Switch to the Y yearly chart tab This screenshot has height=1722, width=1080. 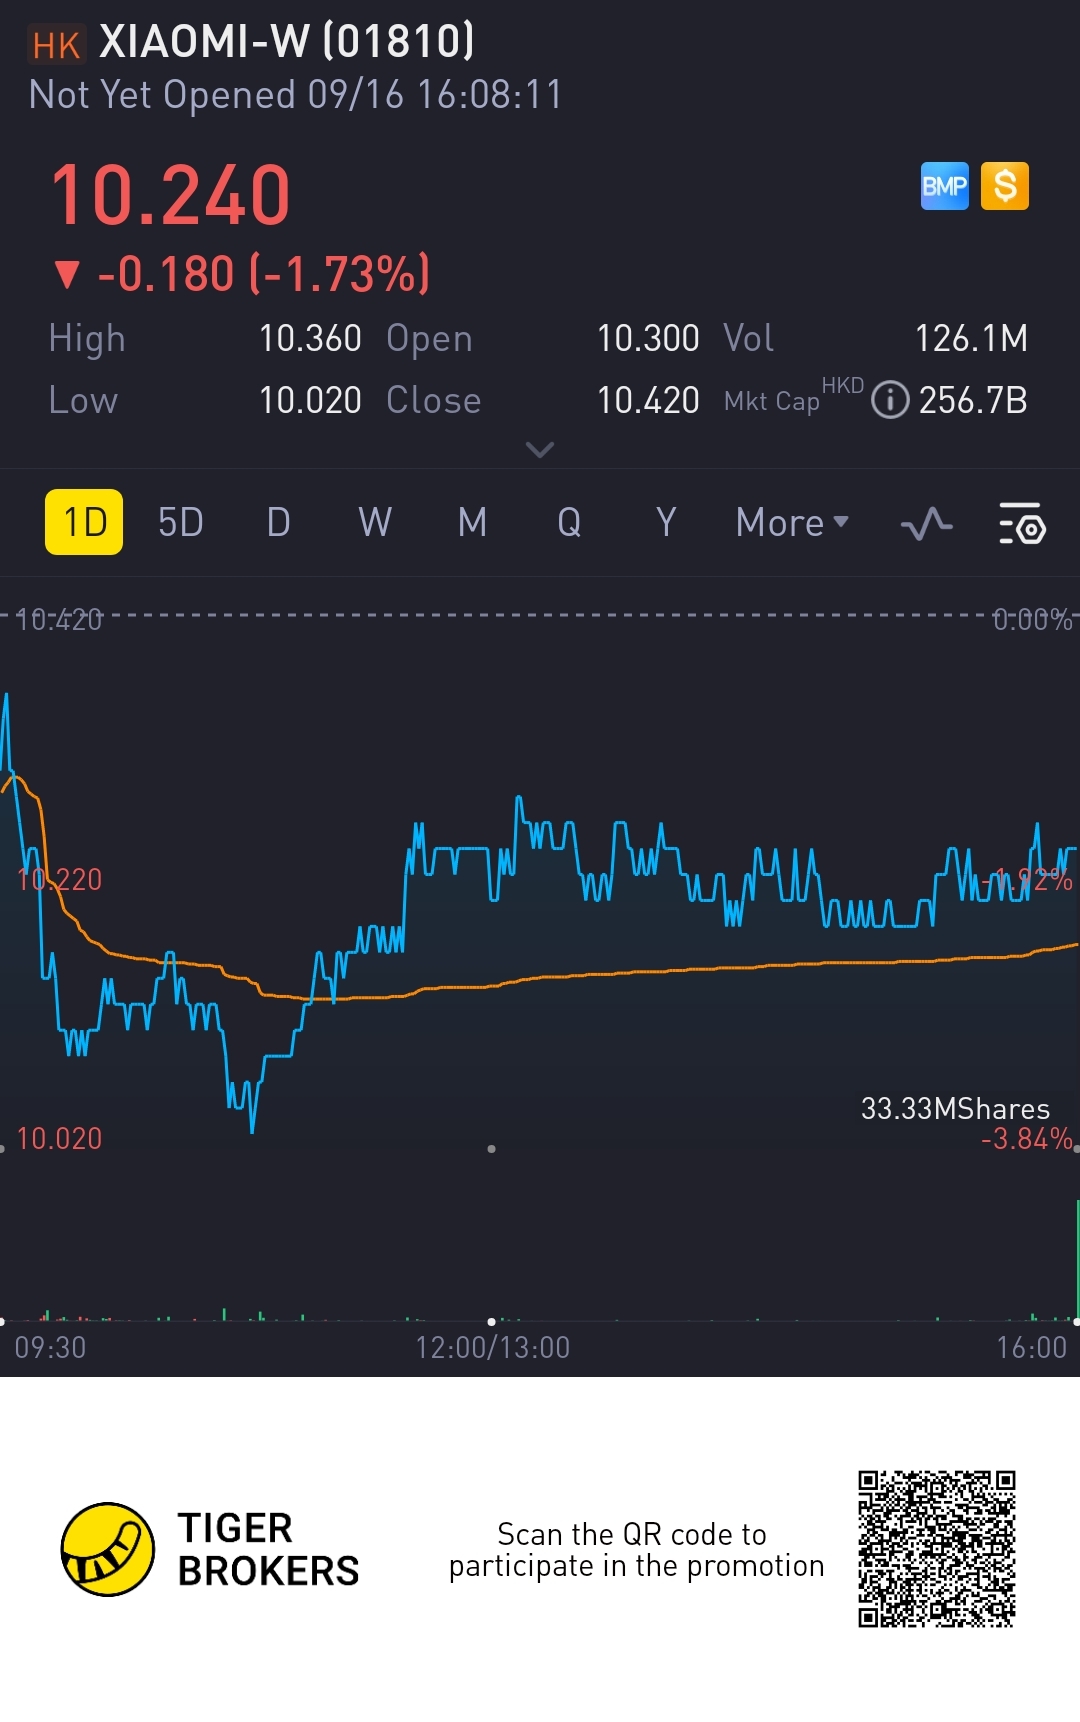(x=666, y=522)
